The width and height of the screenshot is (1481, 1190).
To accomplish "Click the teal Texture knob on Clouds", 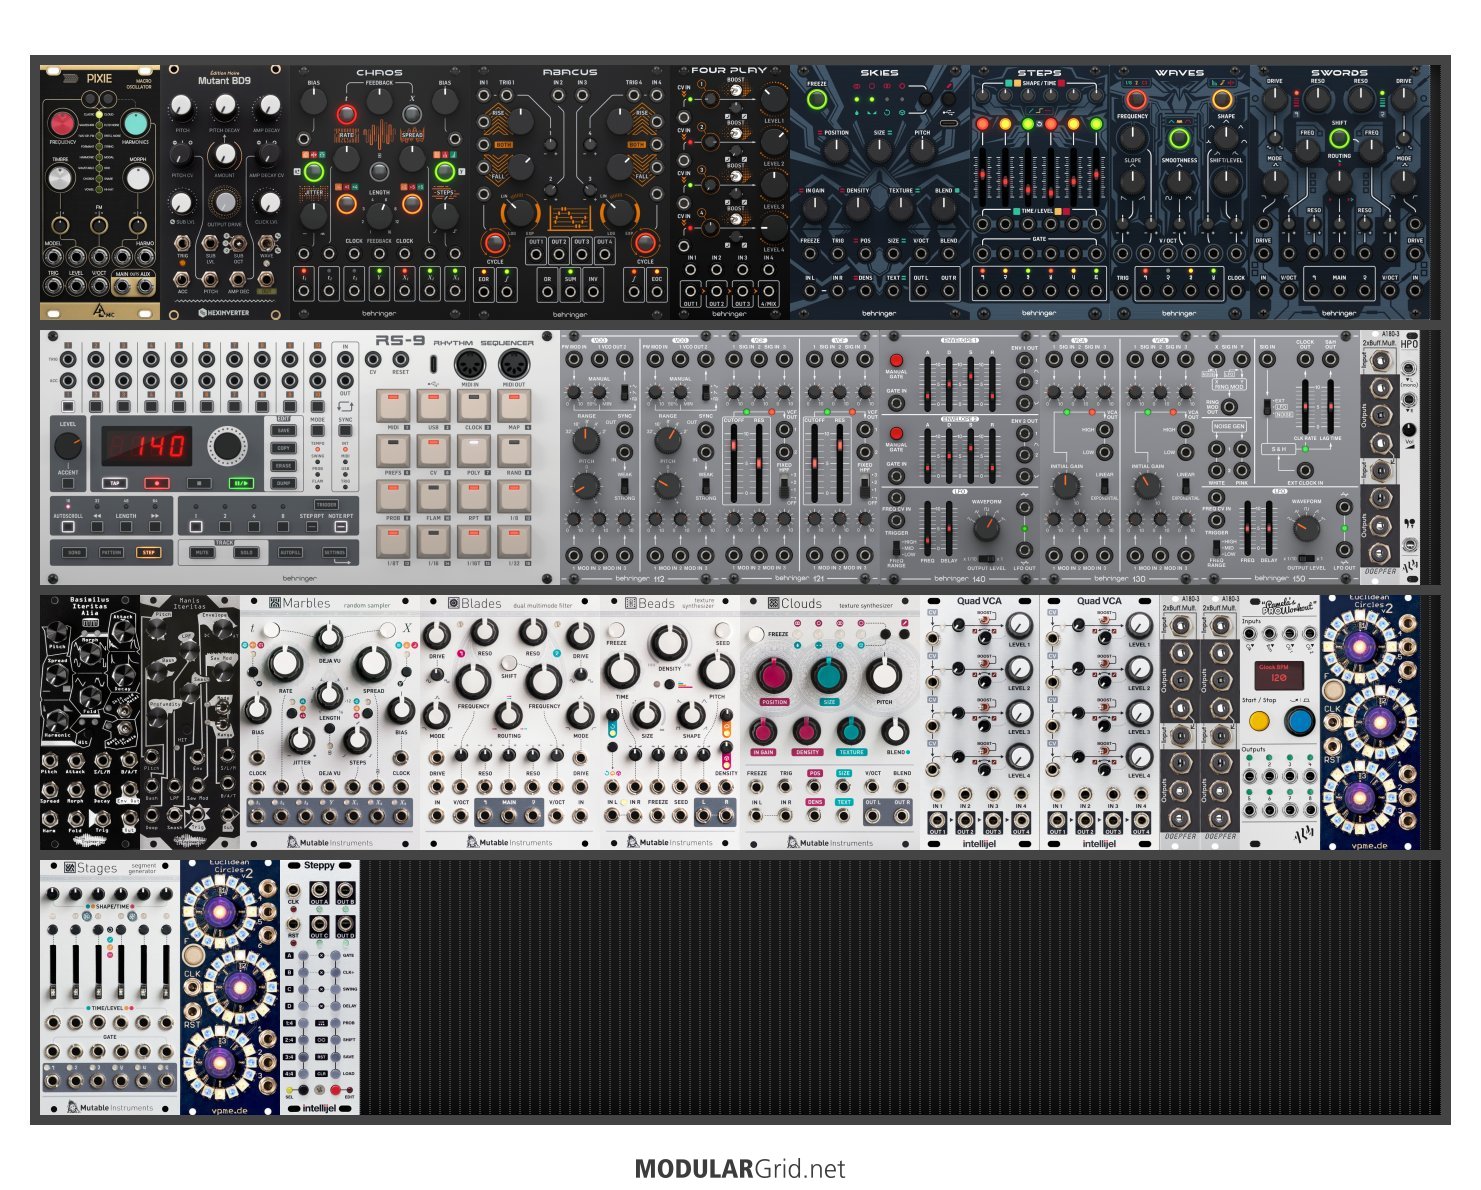I will point(850,731).
